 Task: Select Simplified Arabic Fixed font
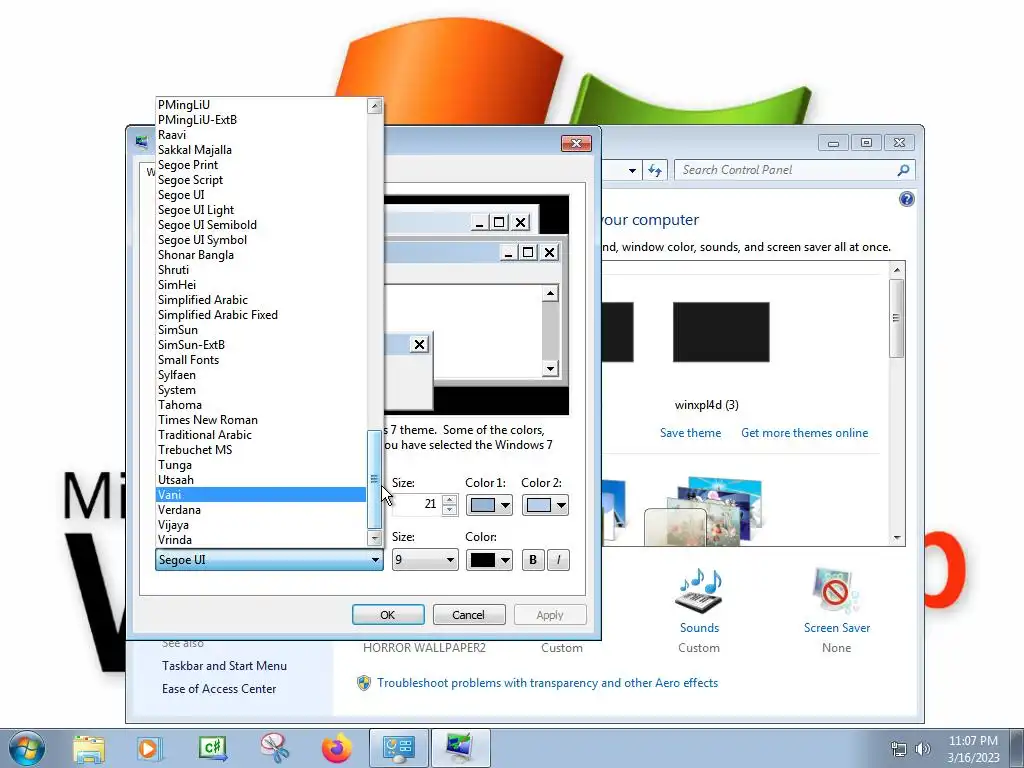pos(261,315)
